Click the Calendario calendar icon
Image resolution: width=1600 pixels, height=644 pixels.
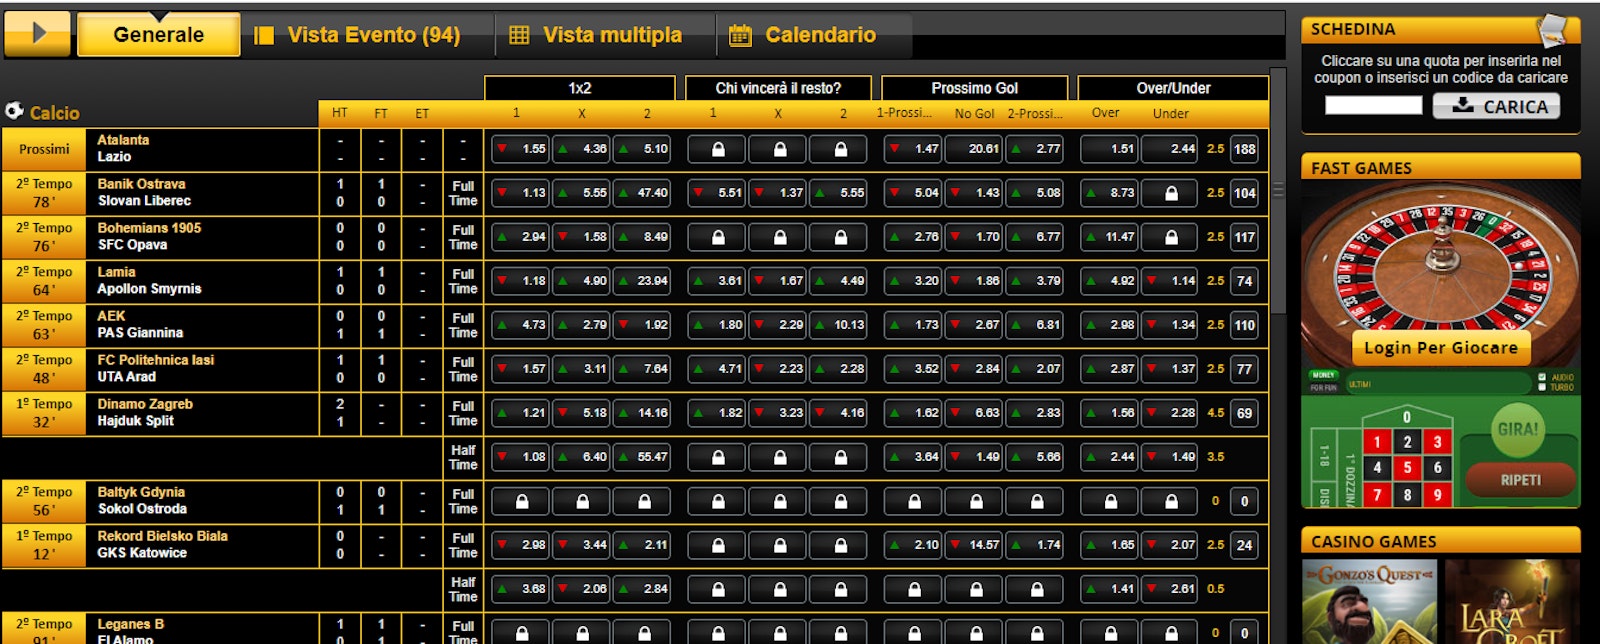point(740,36)
